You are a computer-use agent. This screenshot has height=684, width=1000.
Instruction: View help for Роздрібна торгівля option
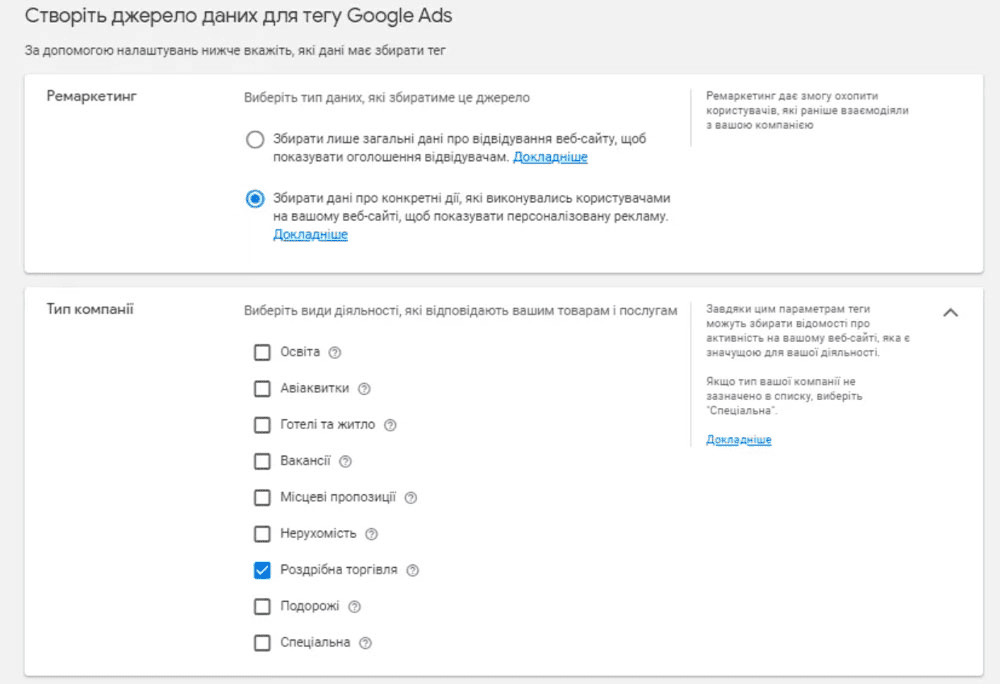(x=413, y=571)
